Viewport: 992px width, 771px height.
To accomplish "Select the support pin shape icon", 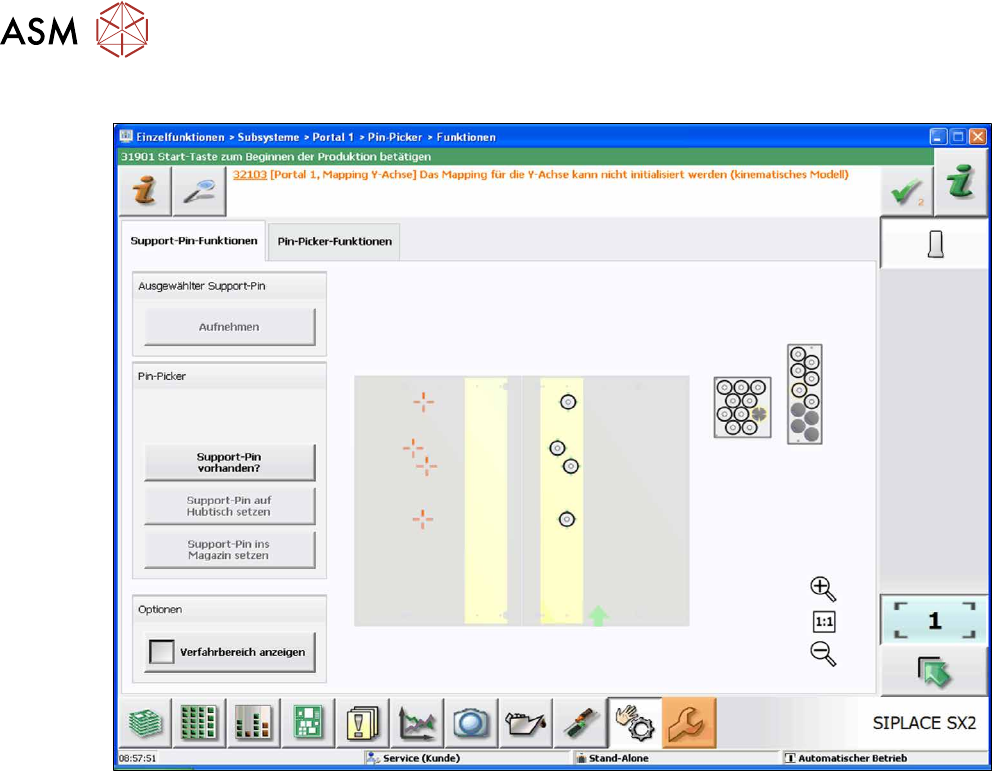I will (935, 244).
